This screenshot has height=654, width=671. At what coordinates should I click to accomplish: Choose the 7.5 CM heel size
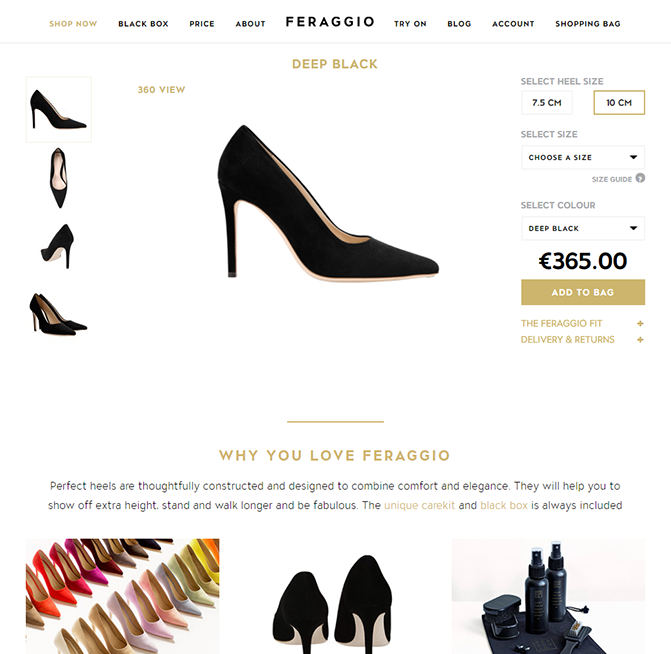546,103
